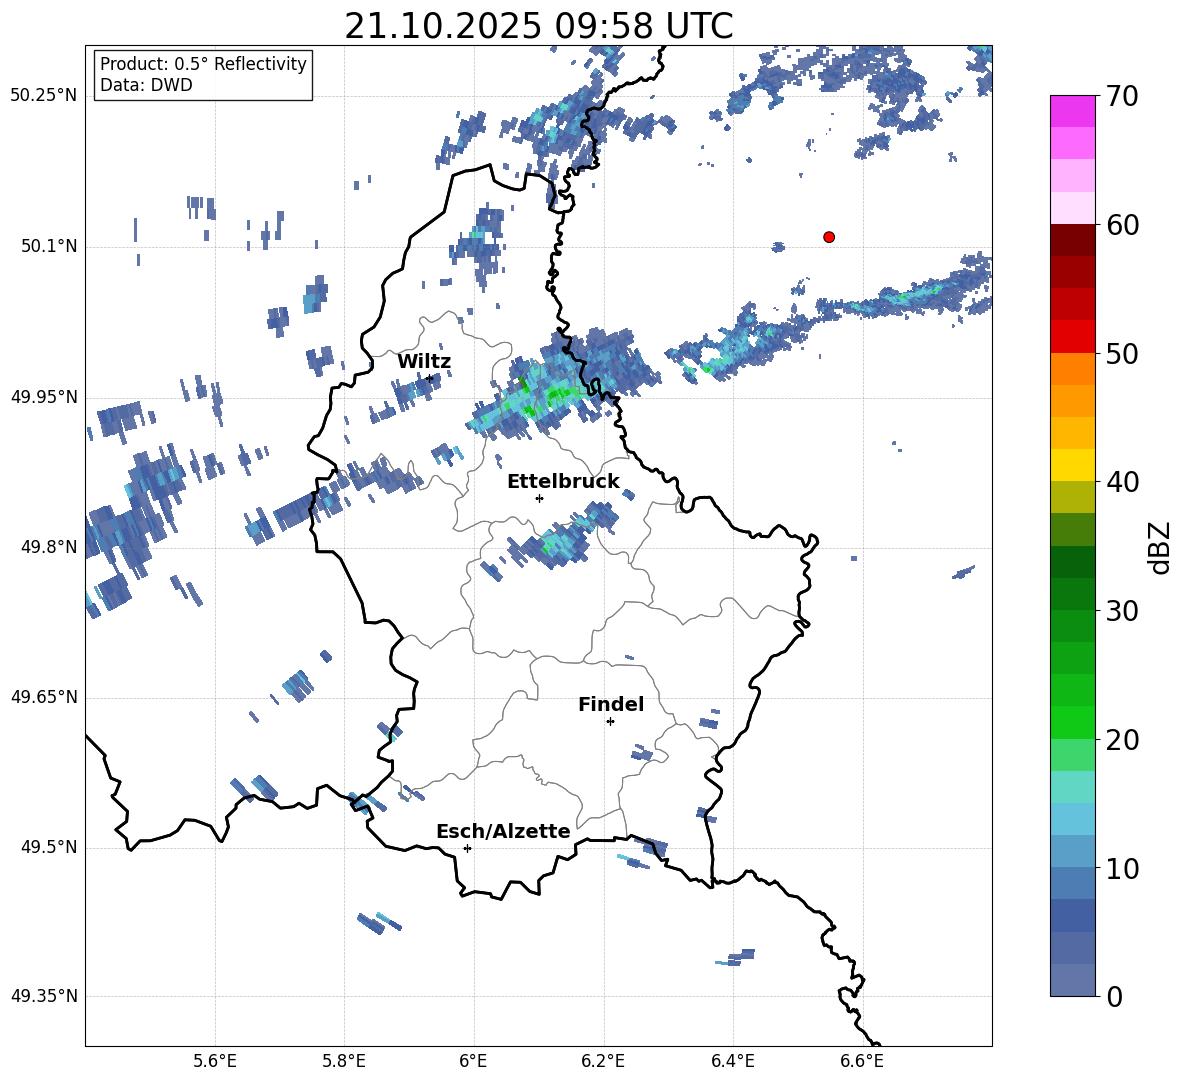Click the Findel location cross marker
The image size is (1184, 1081).
click(610, 722)
